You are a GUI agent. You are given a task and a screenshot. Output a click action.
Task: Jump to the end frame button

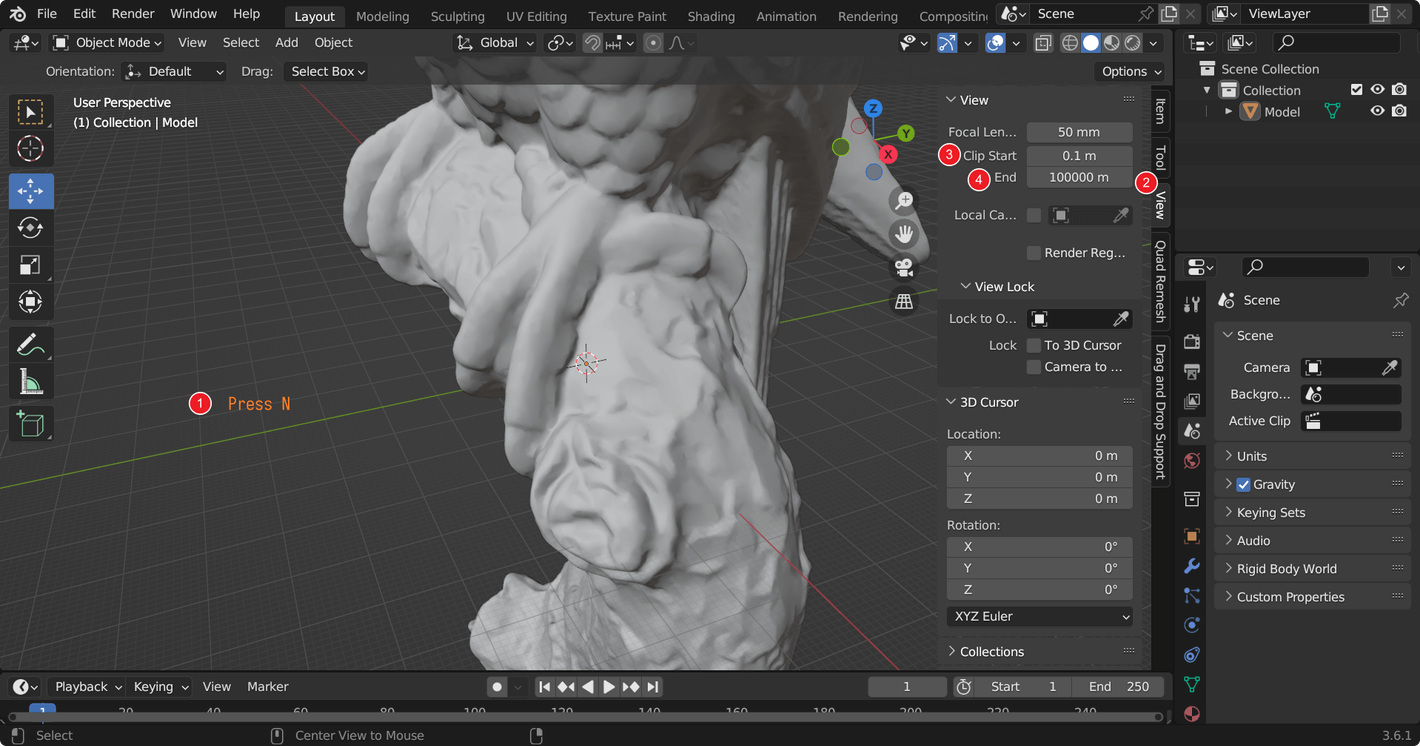pyautogui.click(x=652, y=687)
